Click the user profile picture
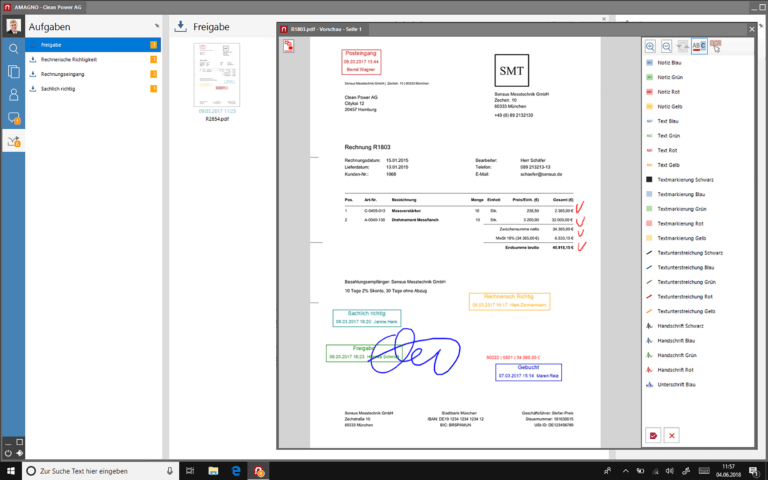This screenshot has height=480, width=768. (x=13, y=24)
